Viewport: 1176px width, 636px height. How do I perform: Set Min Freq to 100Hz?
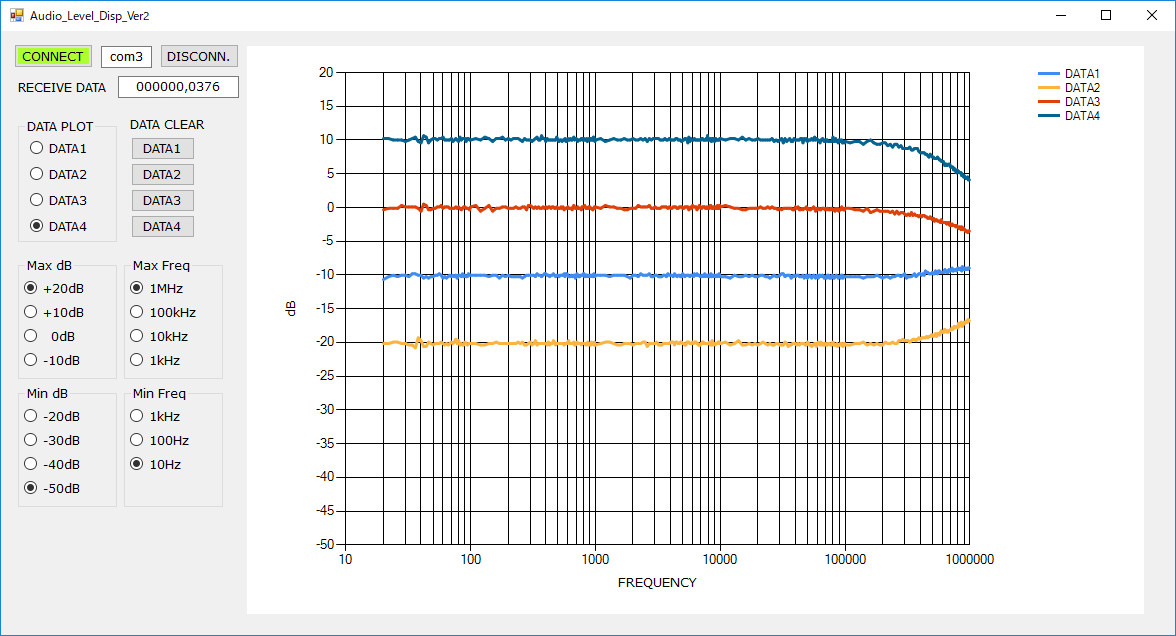pos(137,440)
